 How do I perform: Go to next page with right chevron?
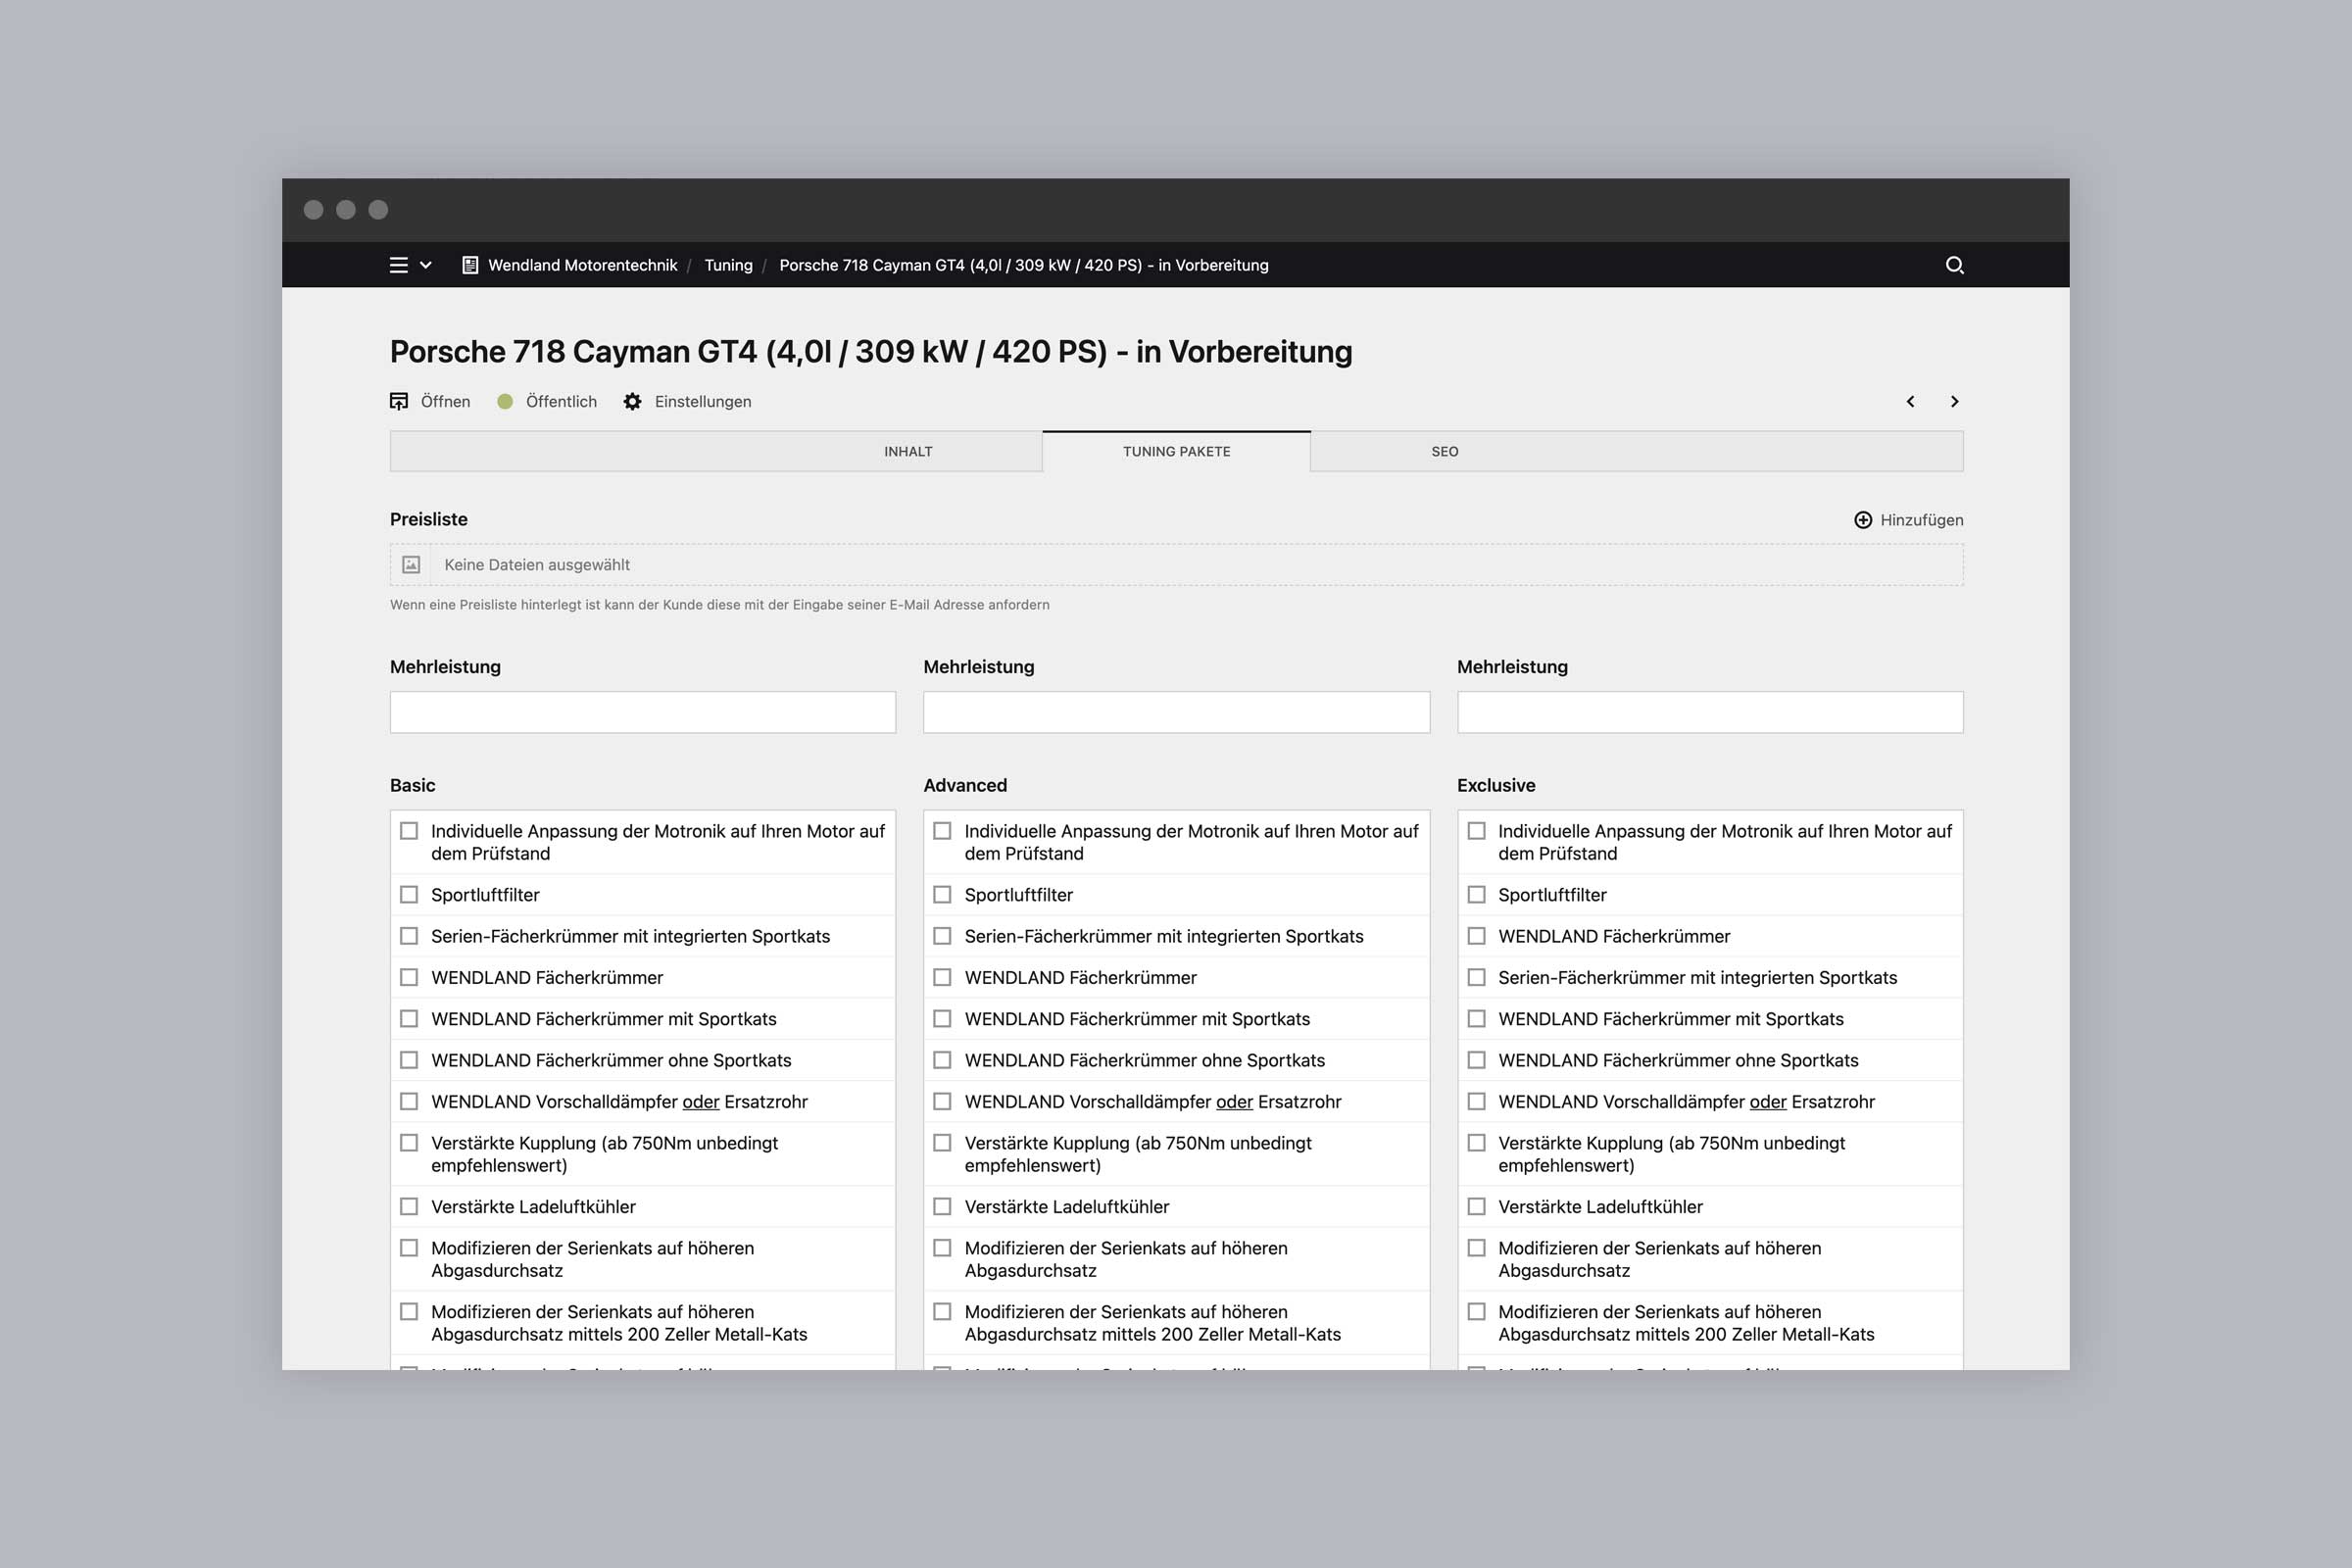pyautogui.click(x=1954, y=401)
